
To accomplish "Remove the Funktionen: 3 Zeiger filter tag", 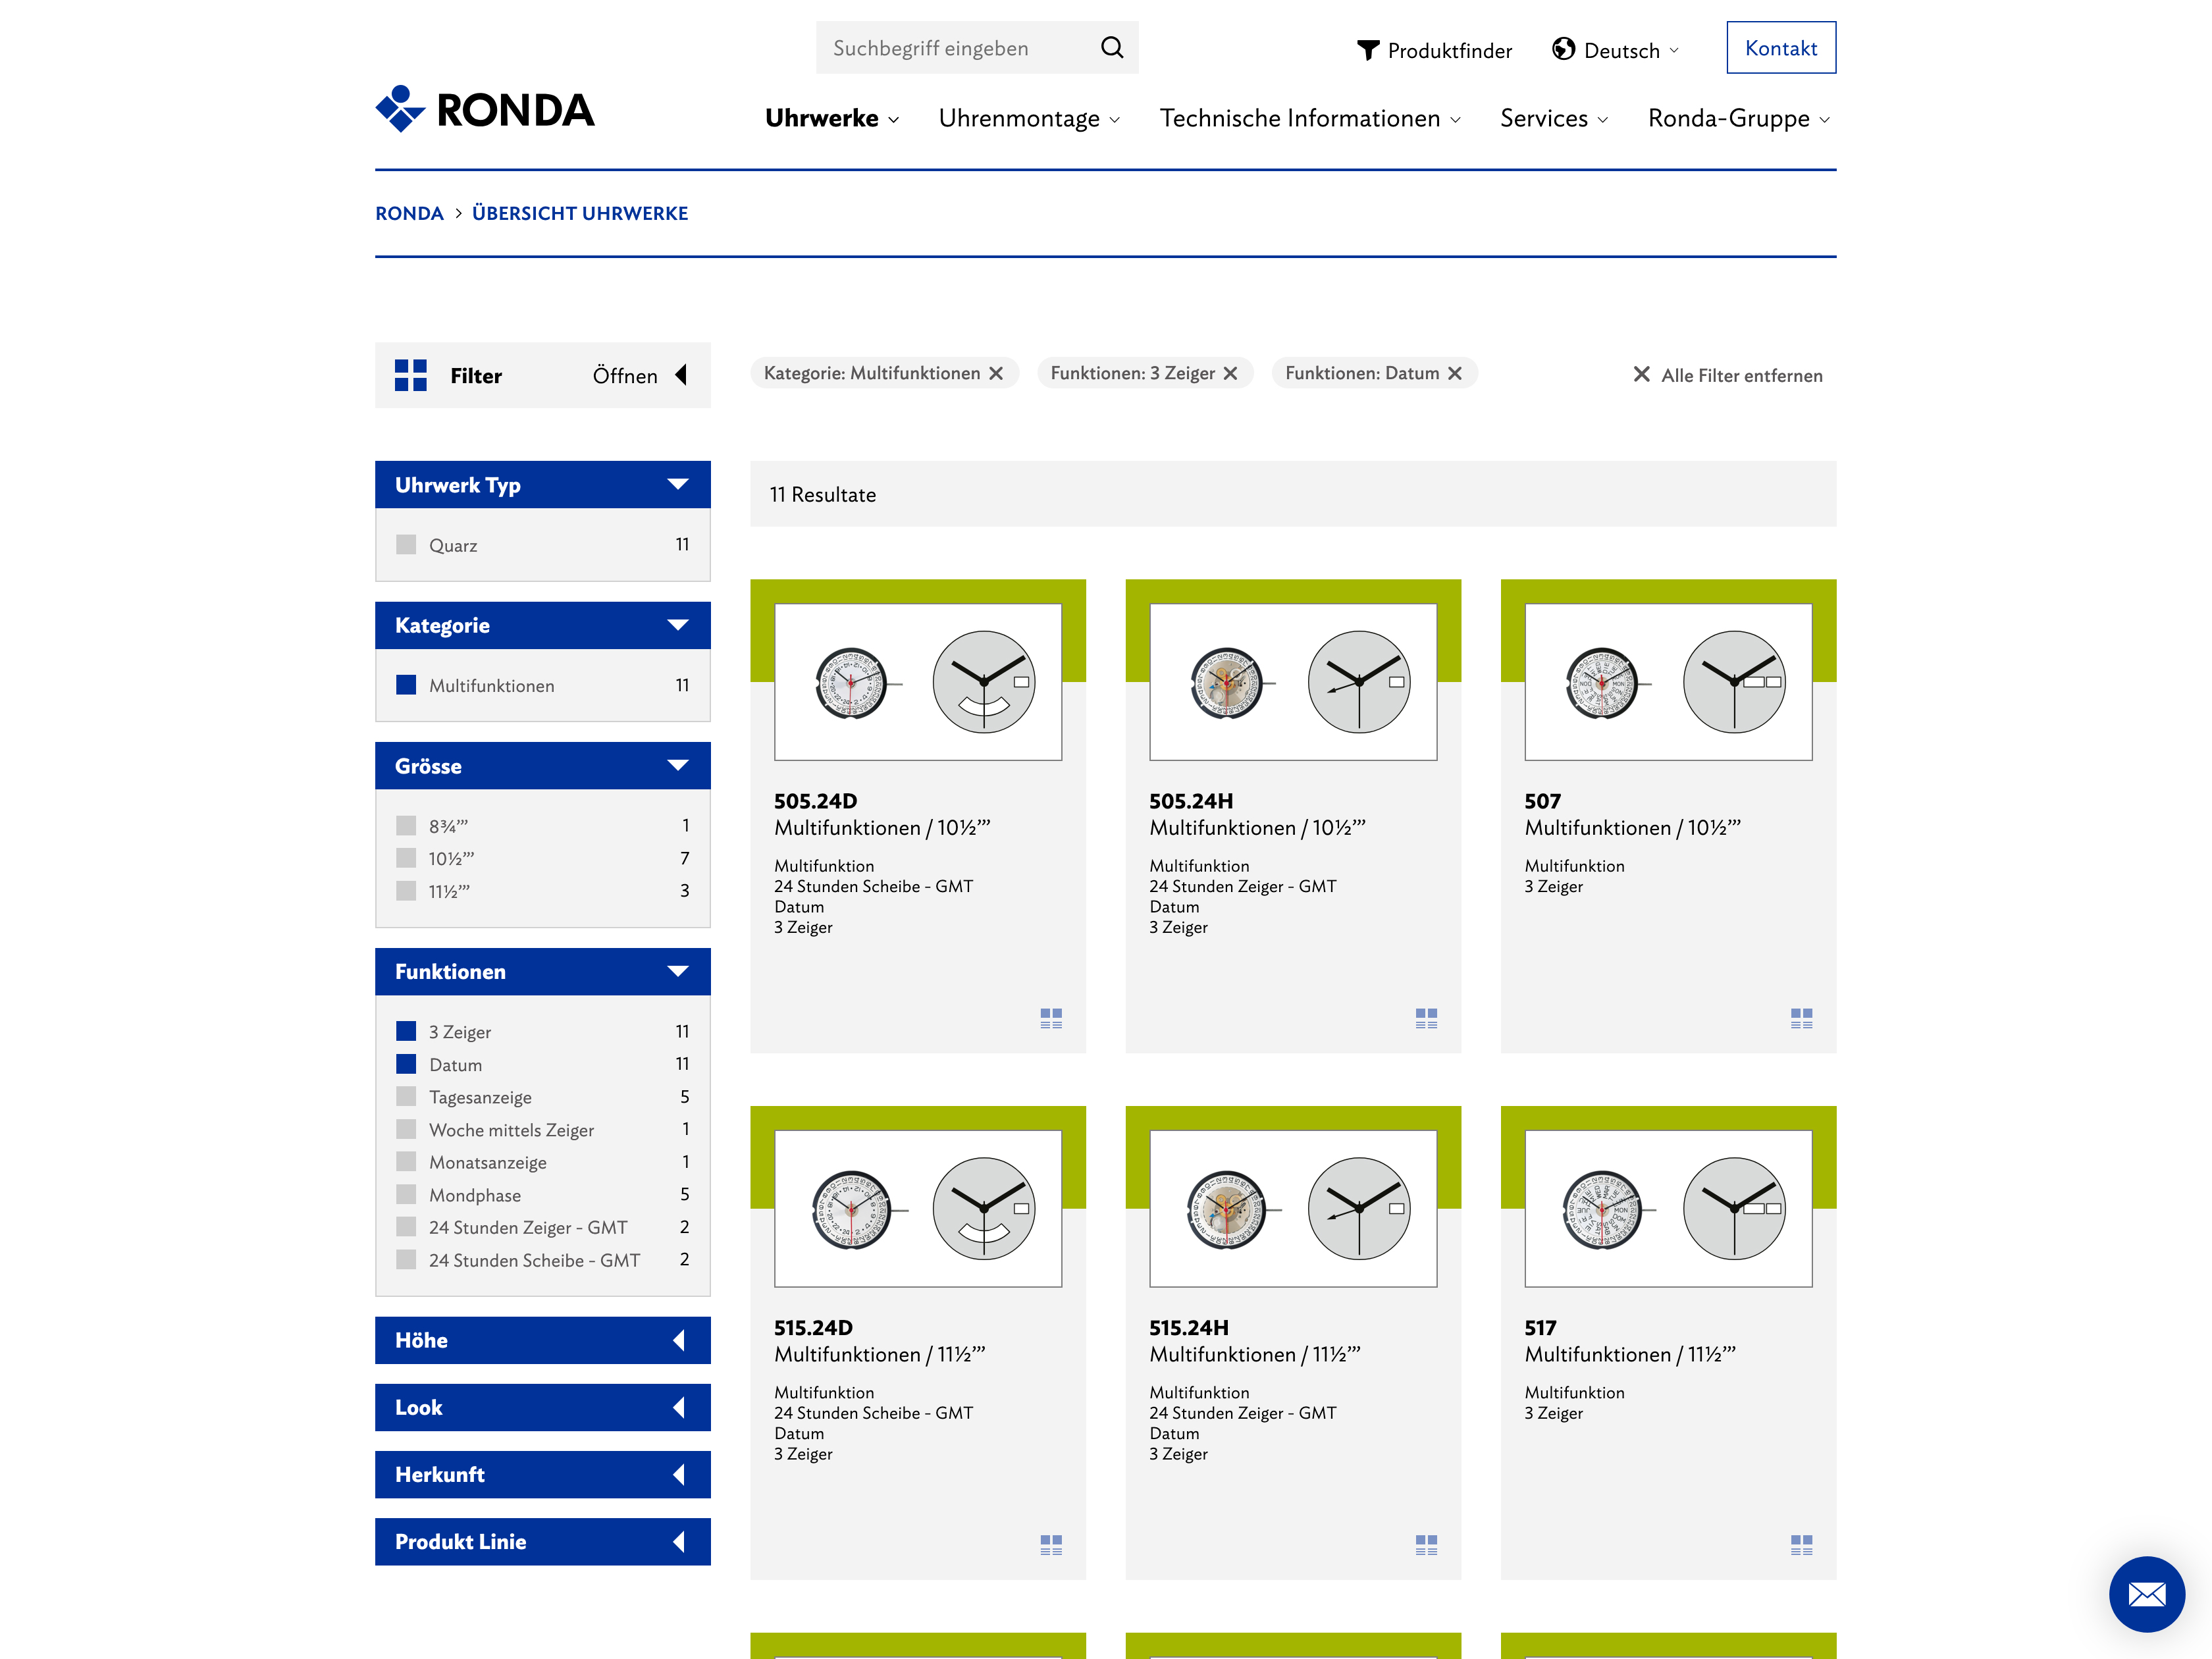I will tap(1230, 373).
